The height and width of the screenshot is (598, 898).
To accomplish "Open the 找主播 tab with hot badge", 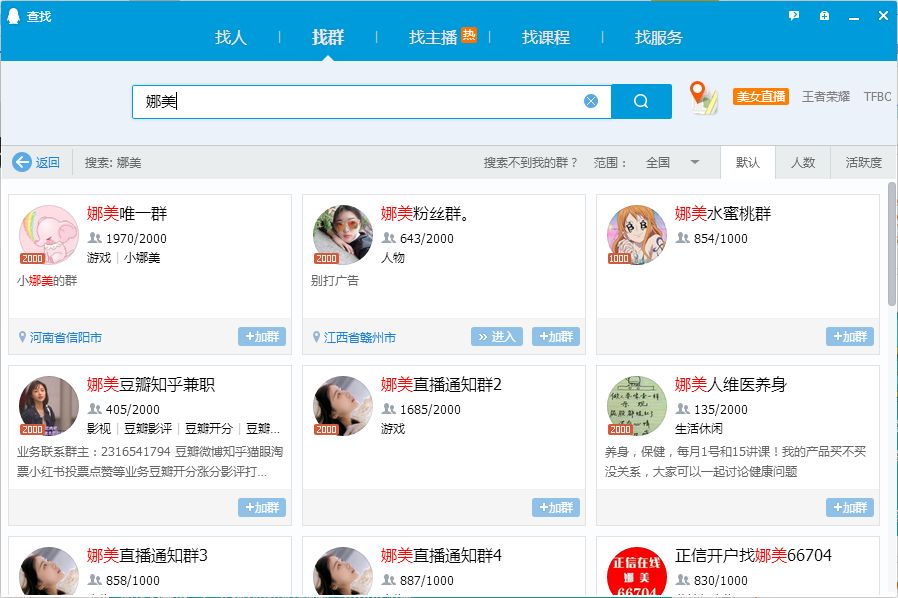I will pyautogui.click(x=432, y=37).
